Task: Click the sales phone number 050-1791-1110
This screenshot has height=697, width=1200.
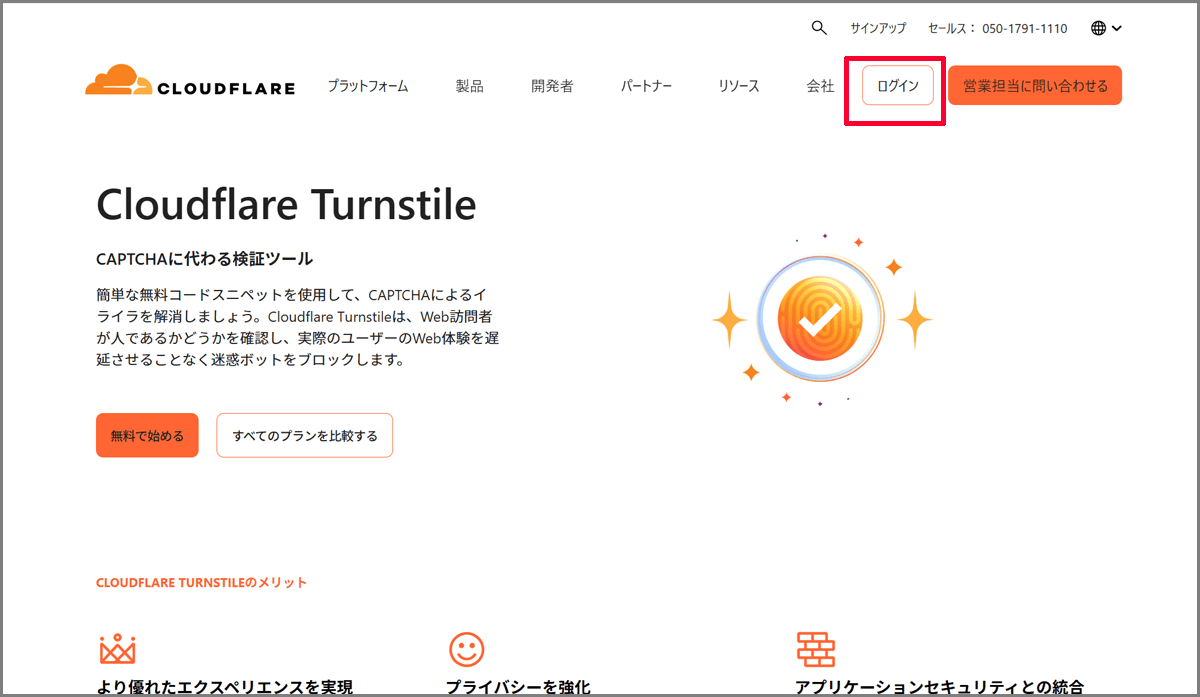Action: tap(1024, 29)
